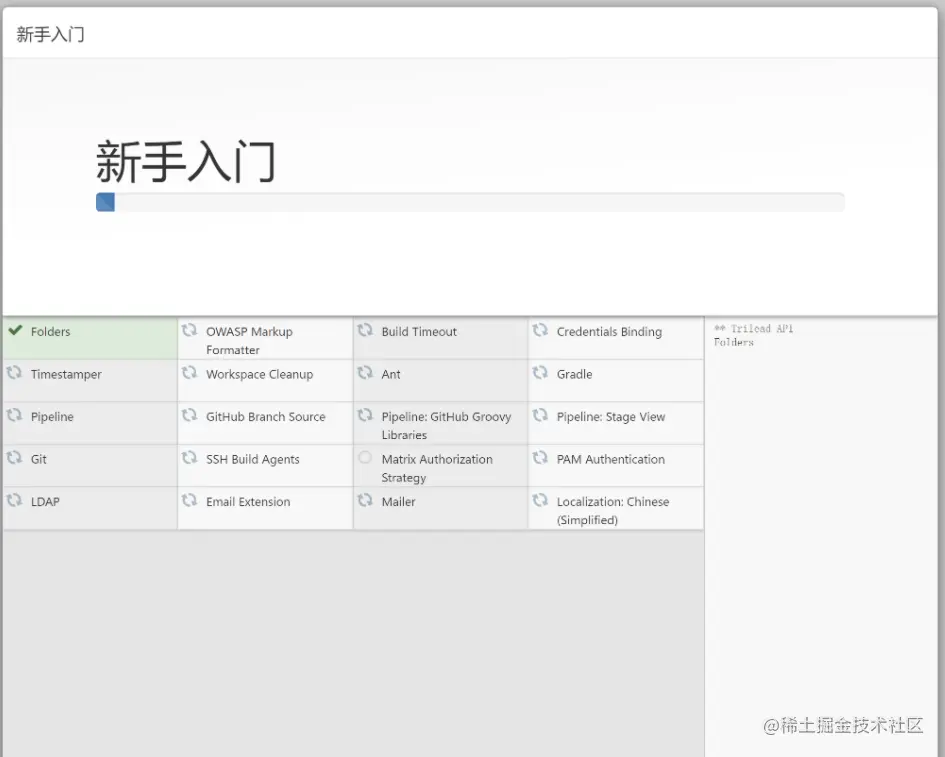Click the spinner icon beside Timestamper
Viewport: 945px width, 757px height.
14,372
